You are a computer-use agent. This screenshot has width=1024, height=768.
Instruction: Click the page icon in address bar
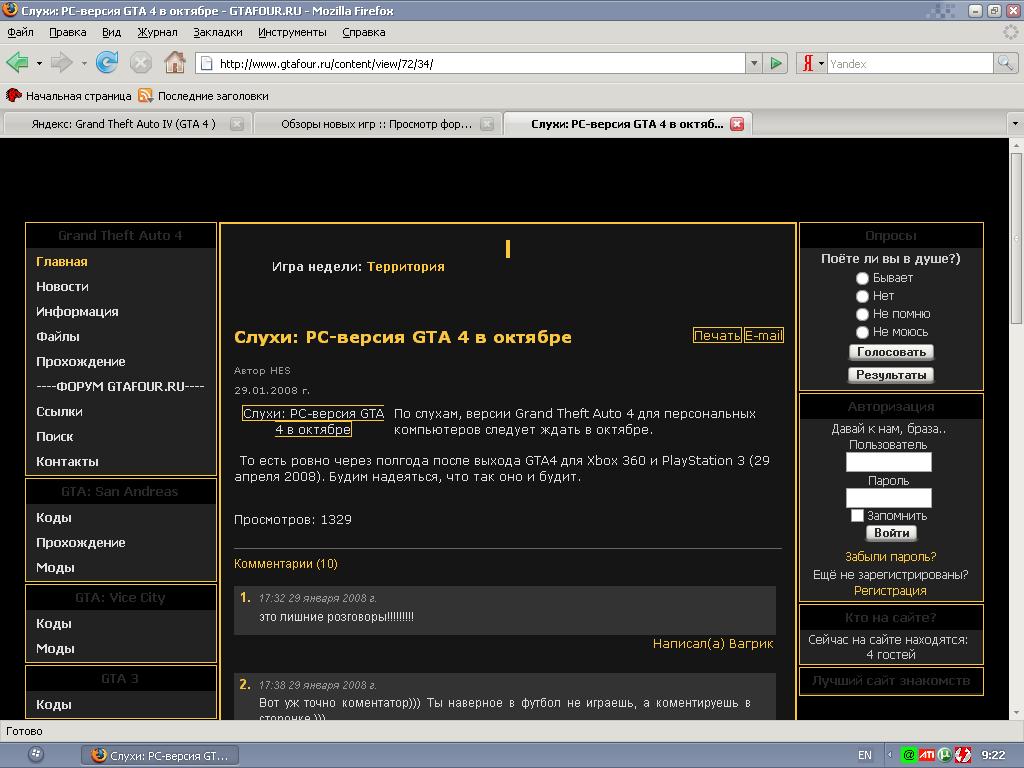206,63
